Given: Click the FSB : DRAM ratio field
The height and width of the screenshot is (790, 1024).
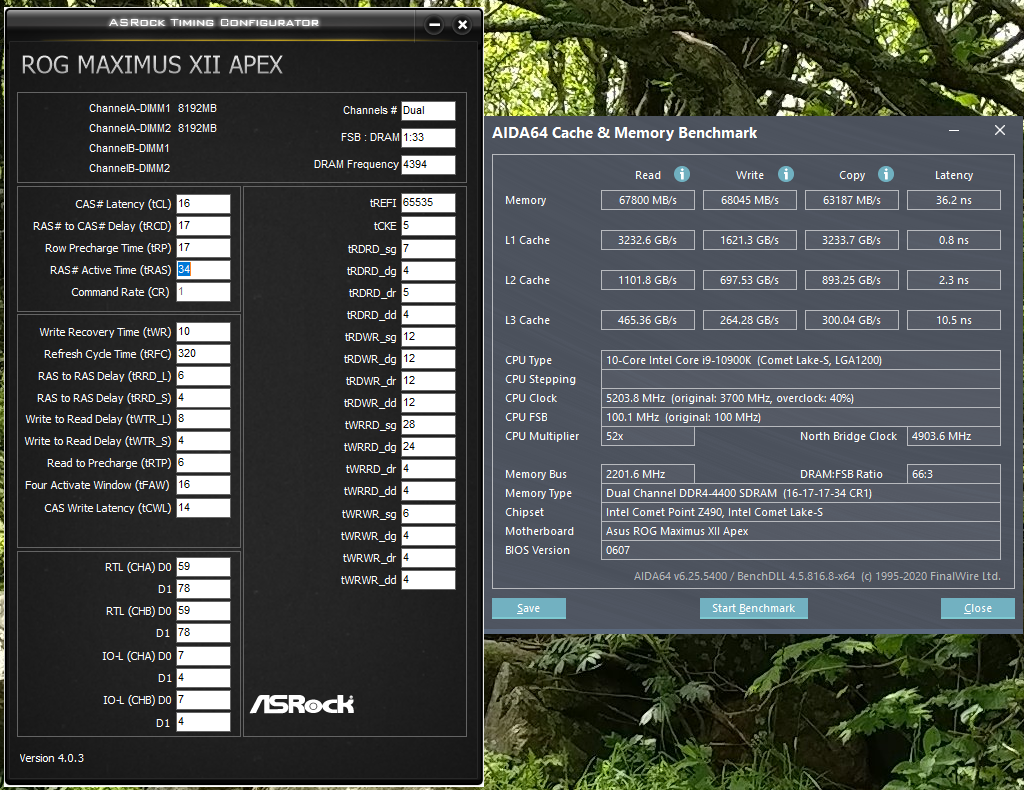Looking at the screenshot, I should tap(428, 137).
